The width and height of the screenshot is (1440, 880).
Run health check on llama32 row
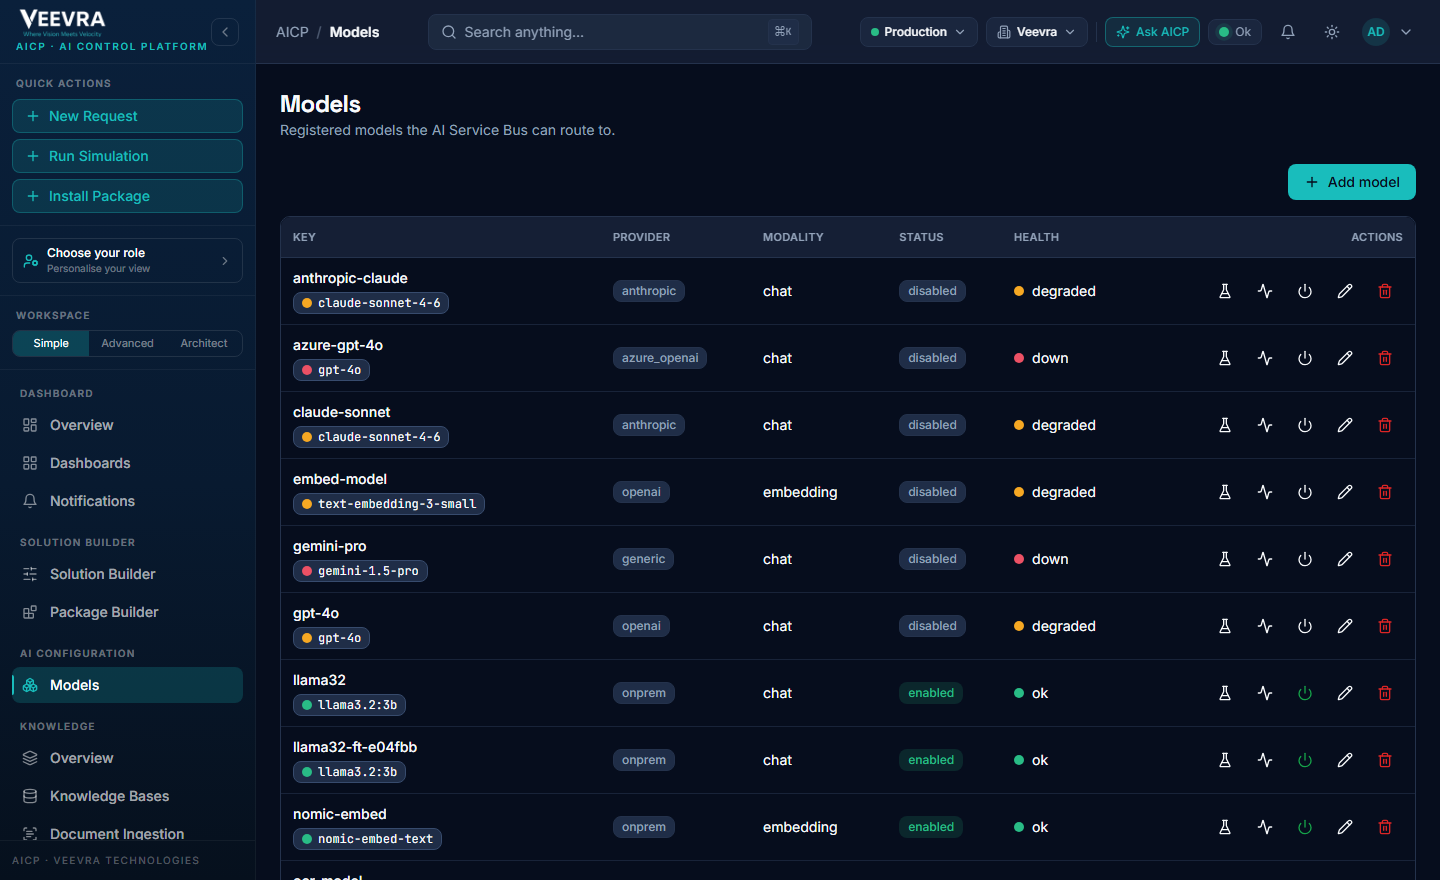1265,693
